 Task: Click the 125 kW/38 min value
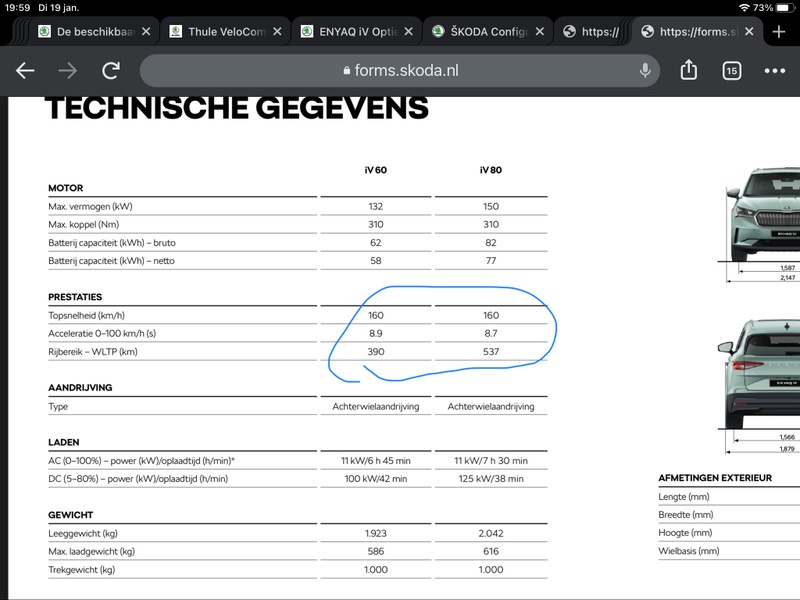click(x=491, y=479)
